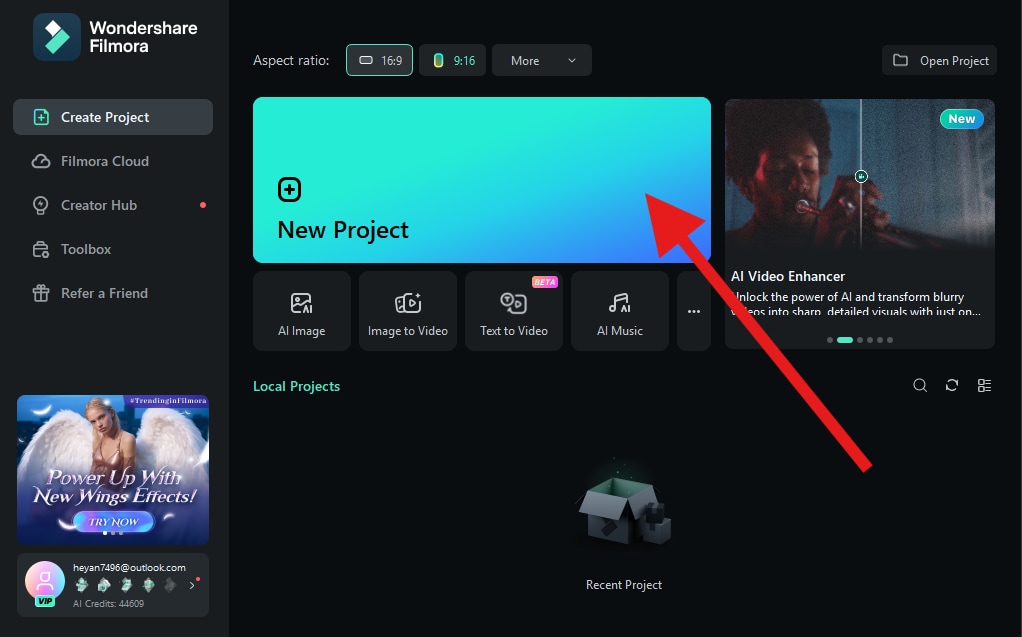This screenshot has height=637, width=1022.
Task: Click the comparison slider handle on enhancer preview
Action: point(861,176)
